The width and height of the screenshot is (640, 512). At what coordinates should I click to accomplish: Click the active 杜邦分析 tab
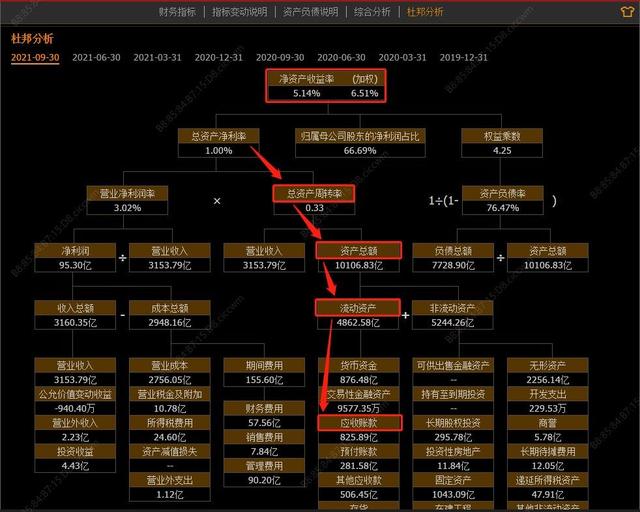click(425, 12)
